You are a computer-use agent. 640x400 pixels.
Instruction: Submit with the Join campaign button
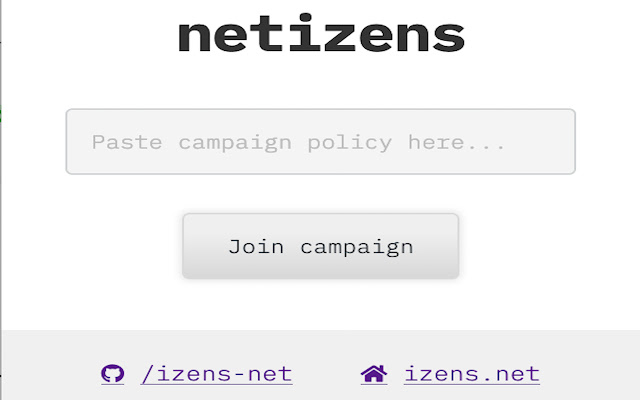coord(321,246)
